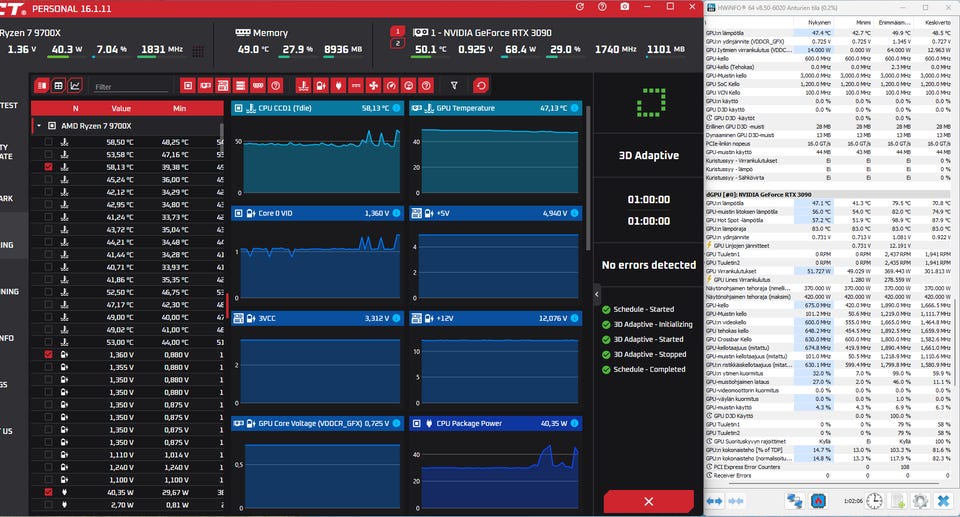Click the Filter text field
This screenshot has height=517, width=960.
point(130,86)
